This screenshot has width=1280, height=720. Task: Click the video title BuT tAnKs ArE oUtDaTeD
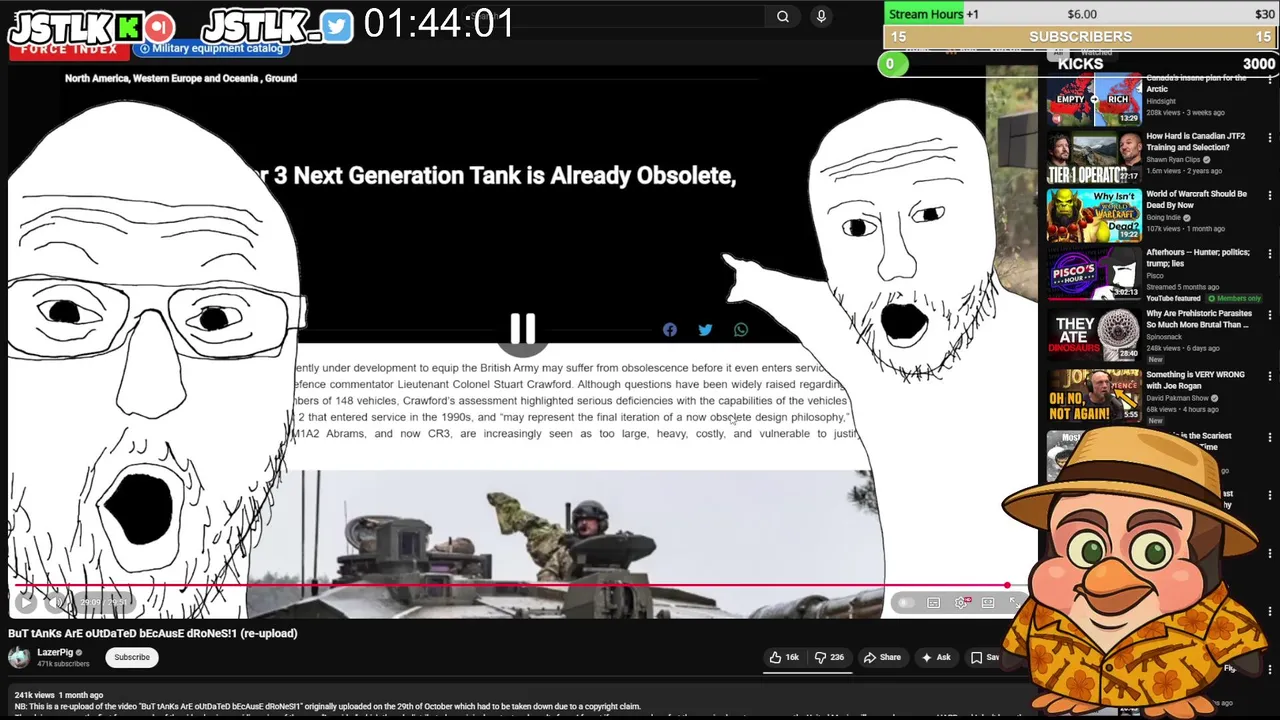[153, 633]
